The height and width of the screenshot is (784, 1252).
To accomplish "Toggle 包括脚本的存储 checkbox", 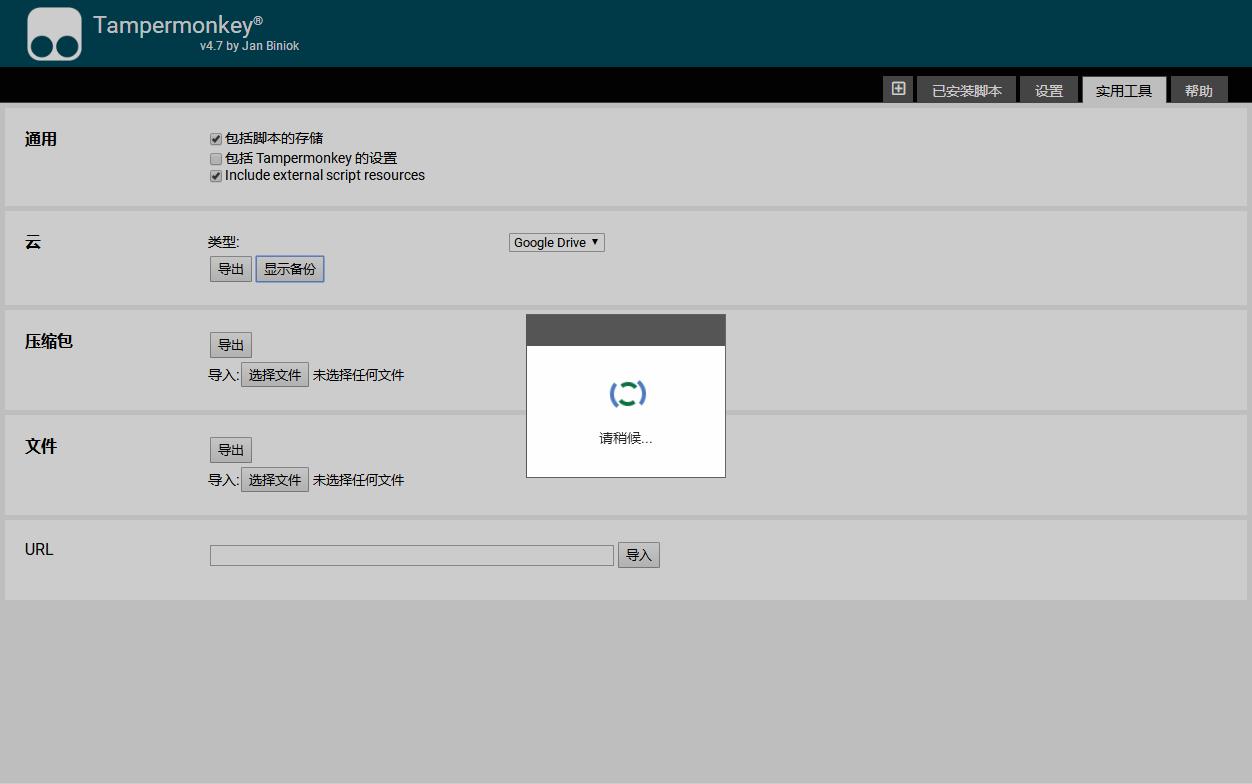I will point(216,139).
